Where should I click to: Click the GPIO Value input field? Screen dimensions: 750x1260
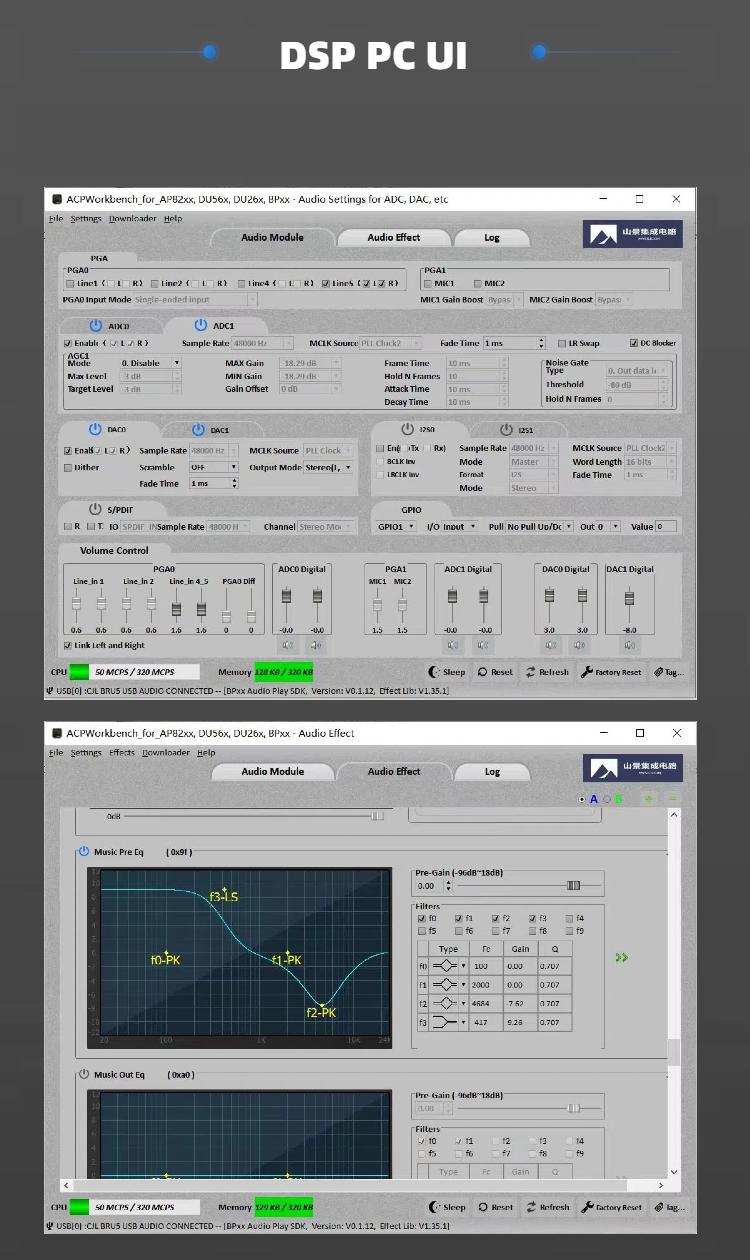[x=666, y=527]
